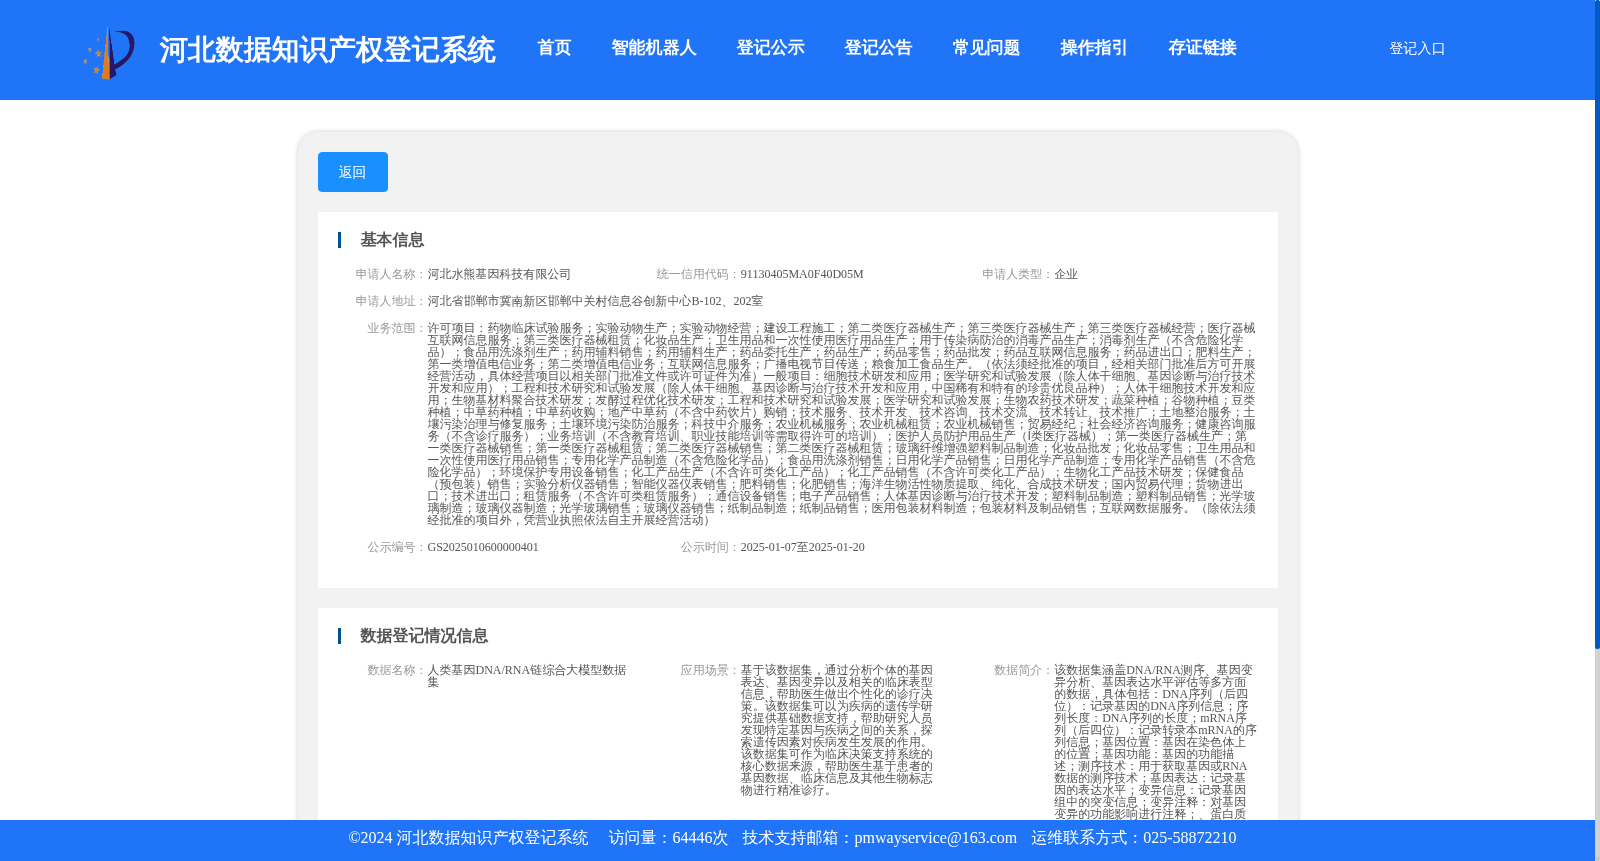Select the date range 2025-01-07至2025-01-20
The image size is (1600, 861).
802,547
